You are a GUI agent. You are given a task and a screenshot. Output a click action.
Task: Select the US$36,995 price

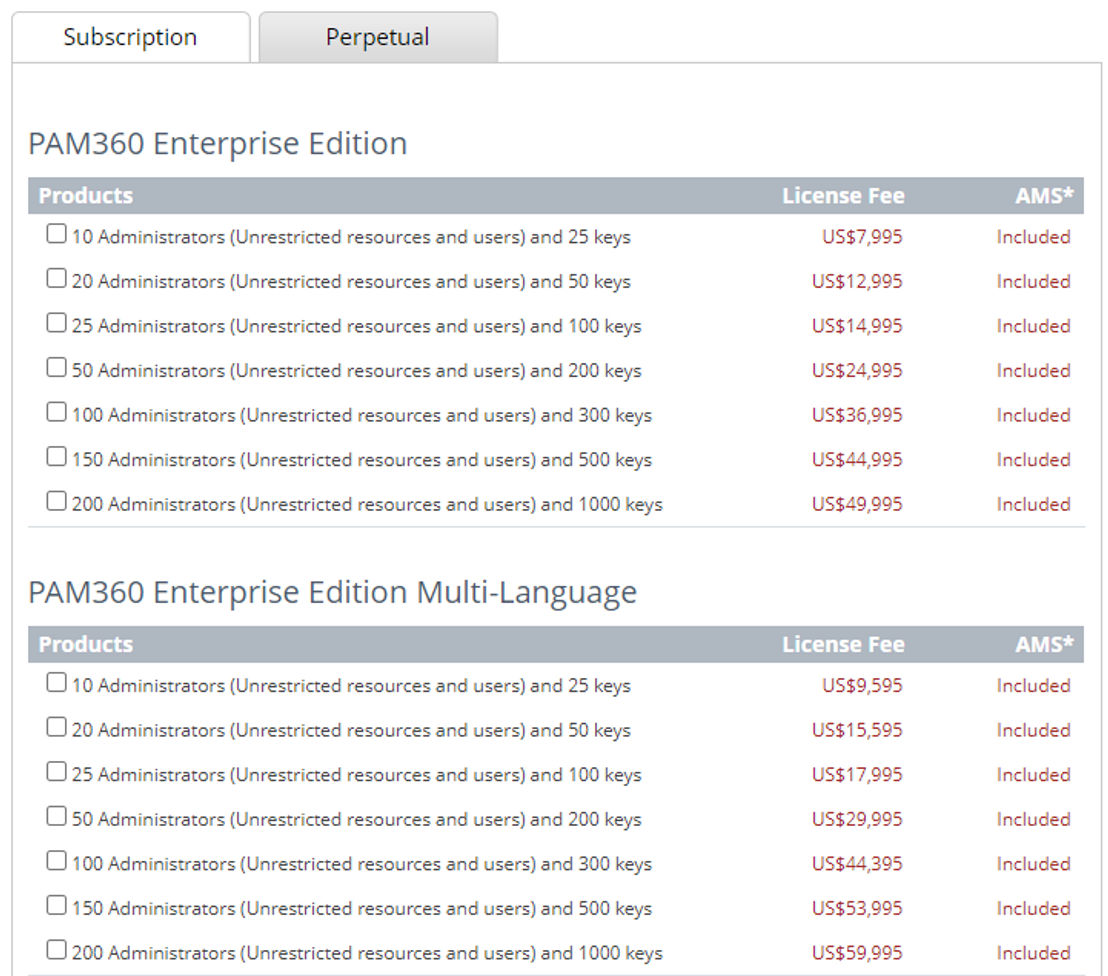(857, 415)
